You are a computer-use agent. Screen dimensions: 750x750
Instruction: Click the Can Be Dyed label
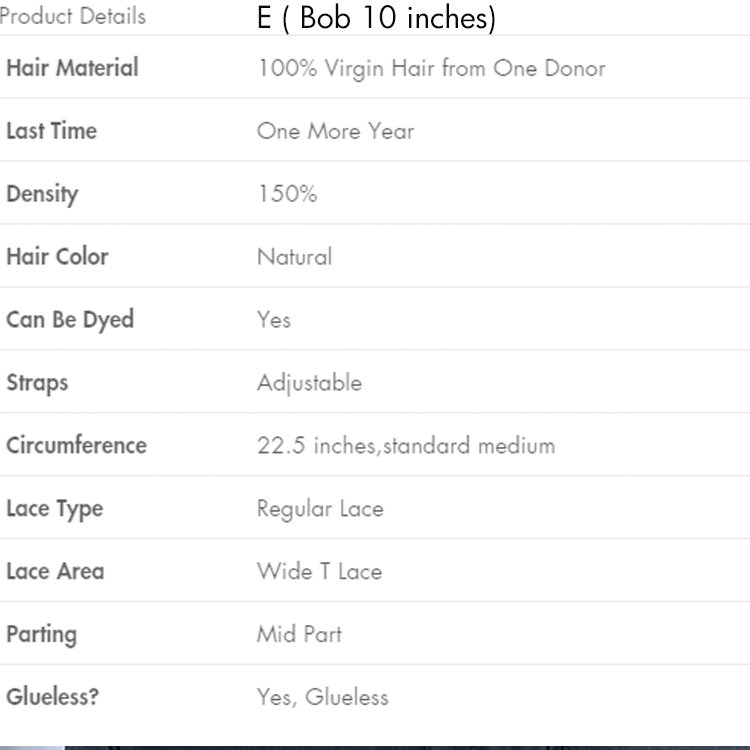(70, 320)
